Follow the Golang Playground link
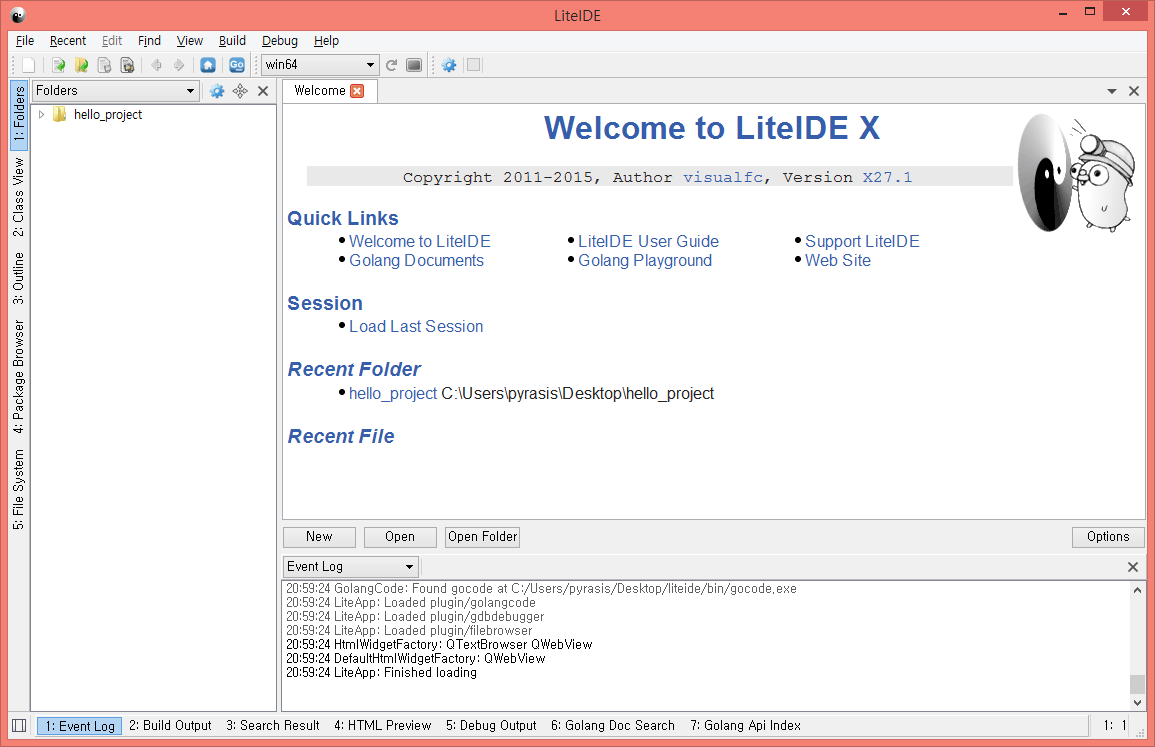This screenshot has width=1155, height=747. pos(645,261)
